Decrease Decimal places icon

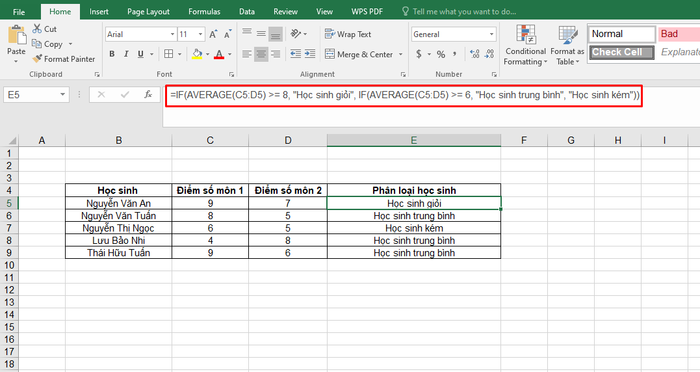point(489,54)
